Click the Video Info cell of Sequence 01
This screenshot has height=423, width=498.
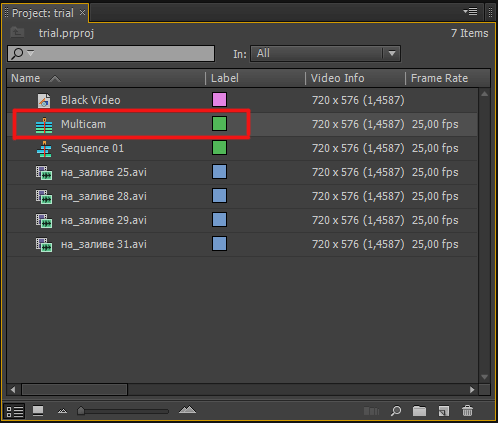358,148
